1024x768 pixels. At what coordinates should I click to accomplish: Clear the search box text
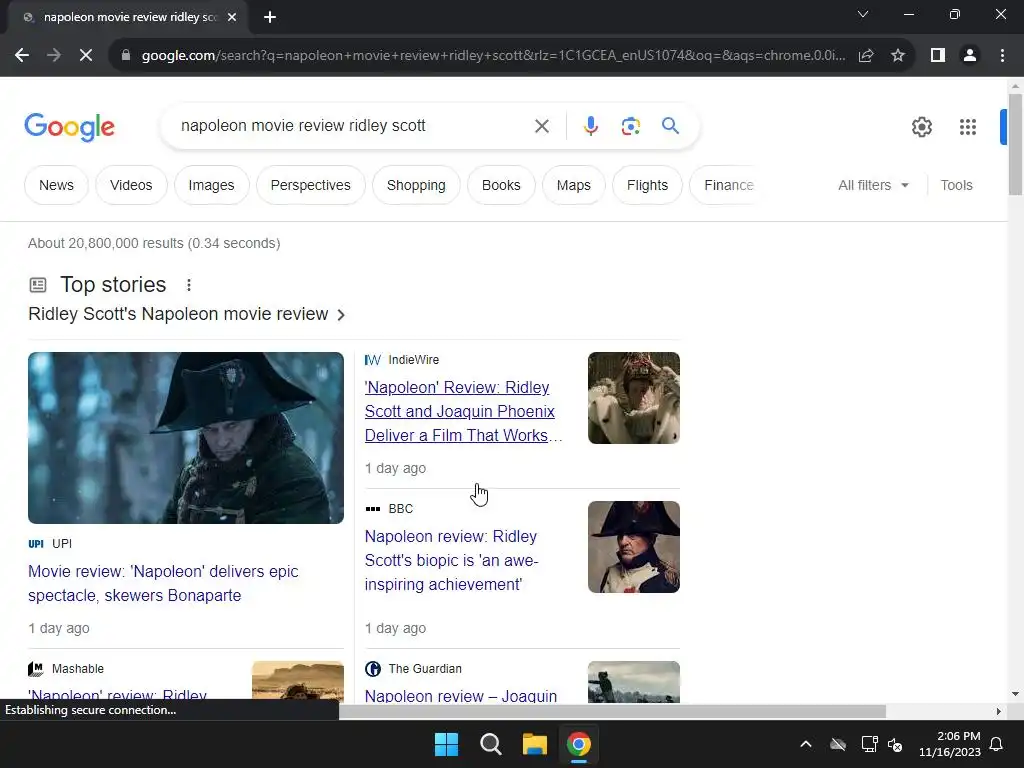click(x=542, y=126)
